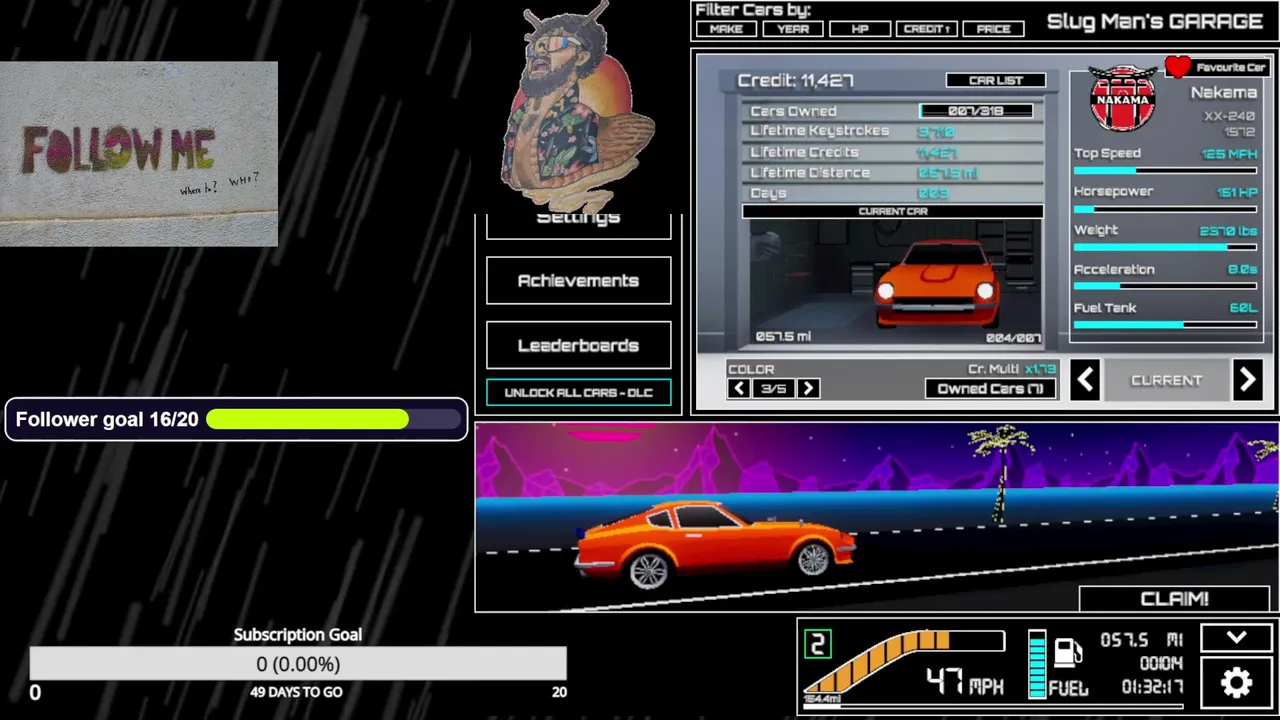
Task: Click the Owned Cars (7) filter button
Action: pyautogui.click(x=991, y=389)
